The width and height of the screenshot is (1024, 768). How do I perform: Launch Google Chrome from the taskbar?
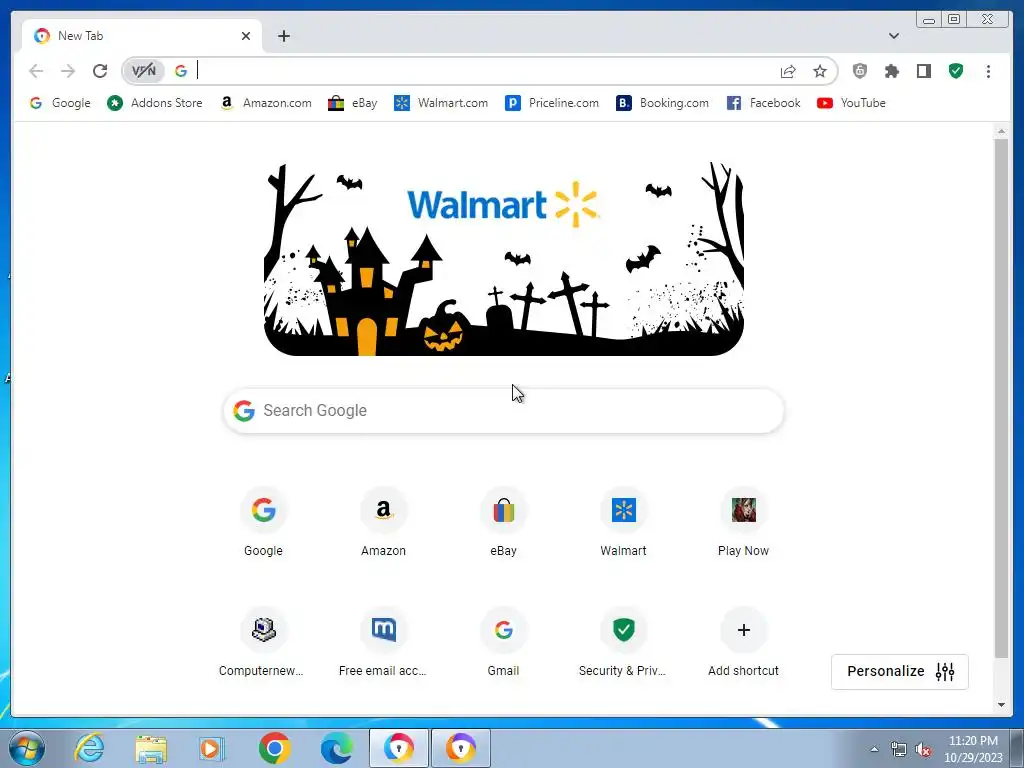point(274,748)
